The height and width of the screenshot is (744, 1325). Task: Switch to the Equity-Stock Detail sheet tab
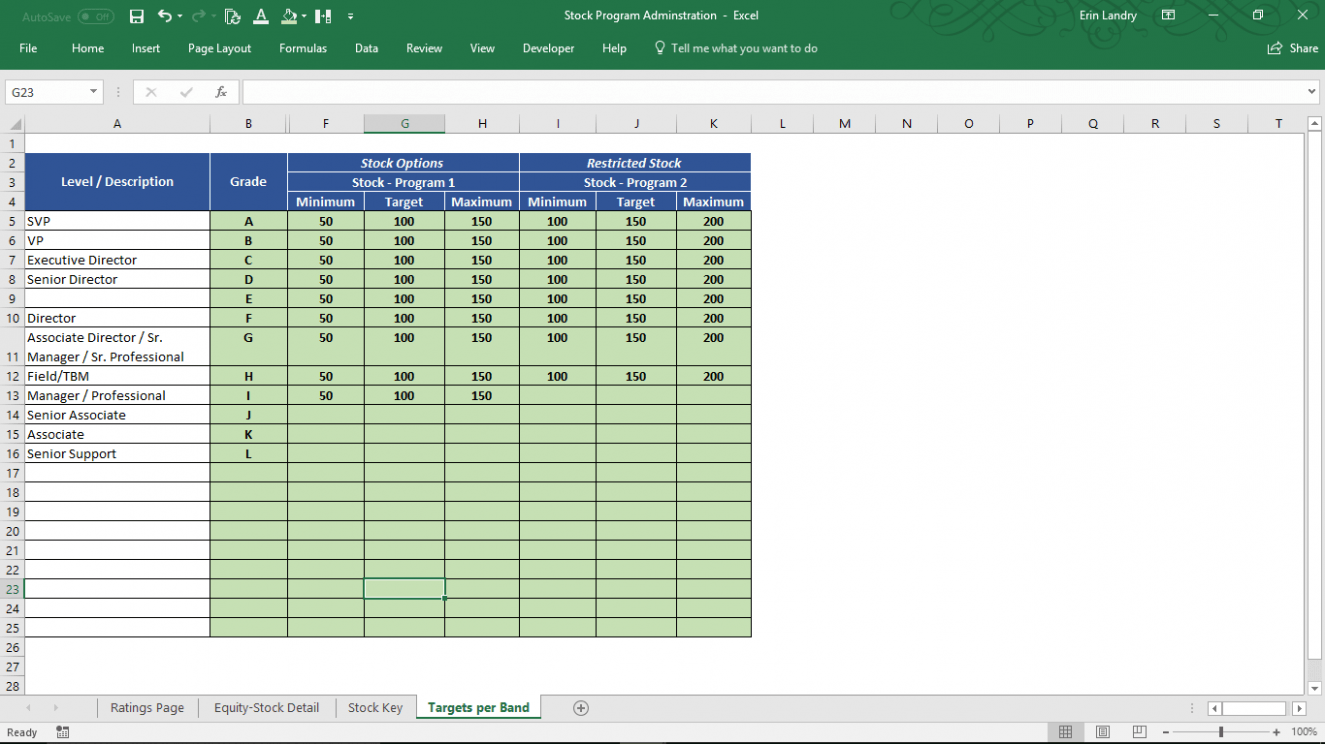click(x=266, y=707)
